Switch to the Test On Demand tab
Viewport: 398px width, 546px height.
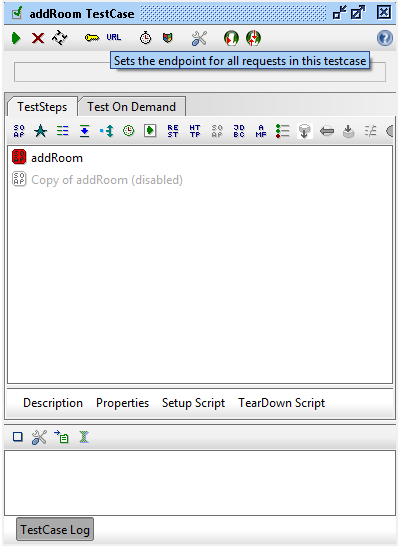tap(132, 107)
